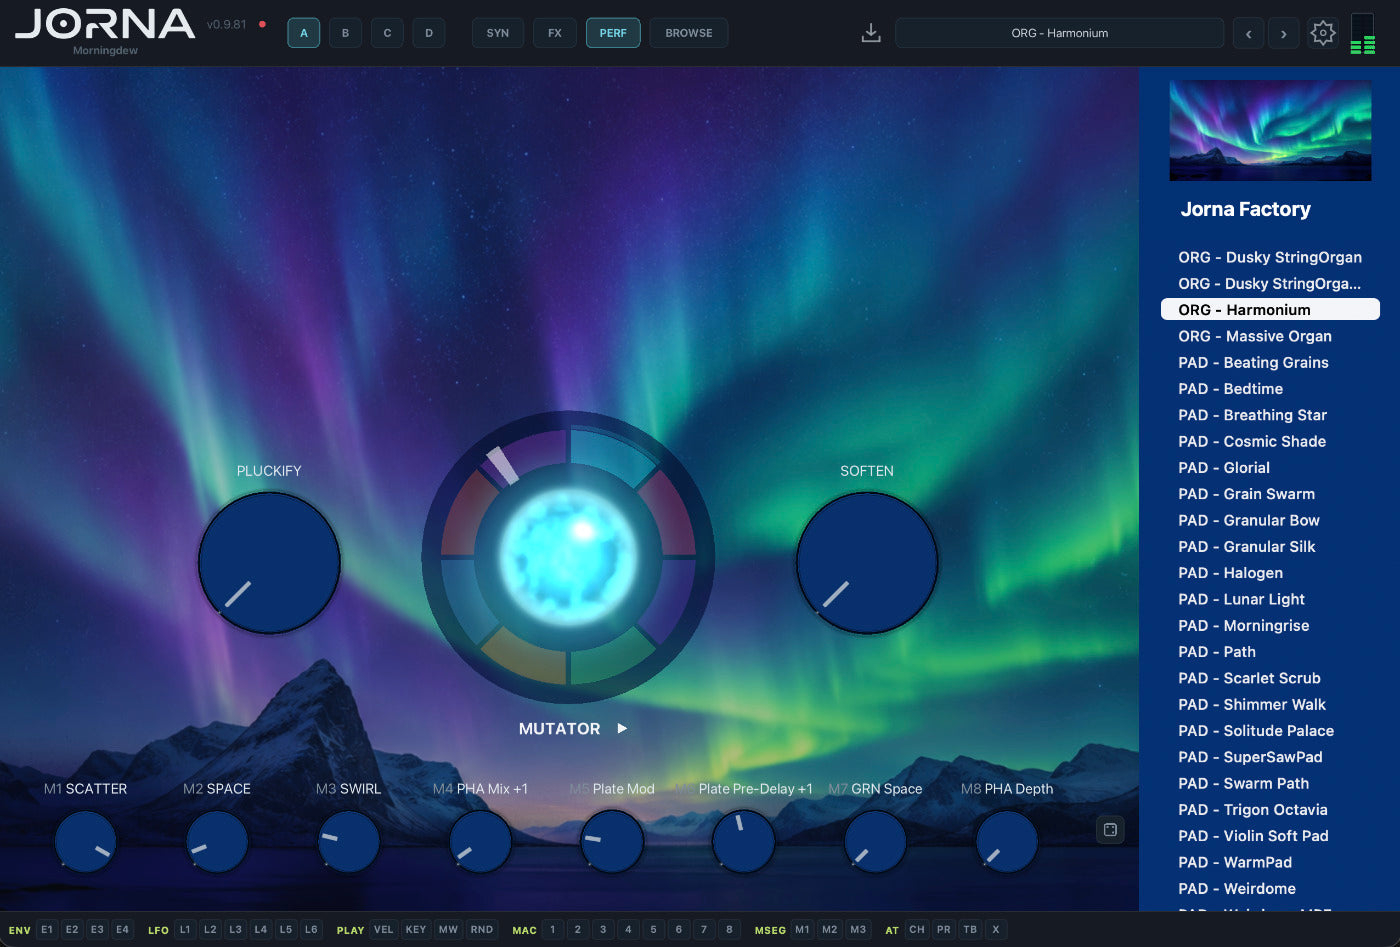The image size is (1400, 947).
Task: Open the BROWSE tab
Action: click(x=689, y=33)
